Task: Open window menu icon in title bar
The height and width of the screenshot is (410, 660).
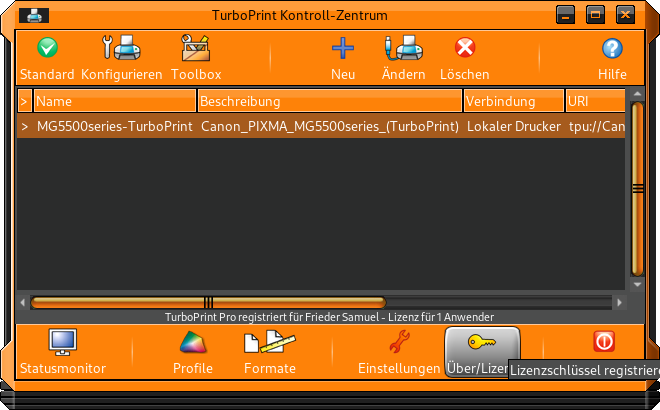Action: tap(34, 15)
